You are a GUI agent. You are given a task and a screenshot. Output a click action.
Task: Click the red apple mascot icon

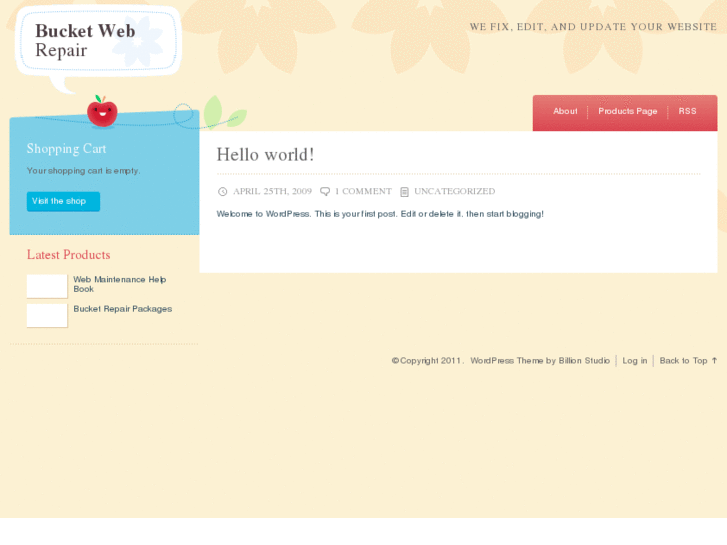pos(102,111)
